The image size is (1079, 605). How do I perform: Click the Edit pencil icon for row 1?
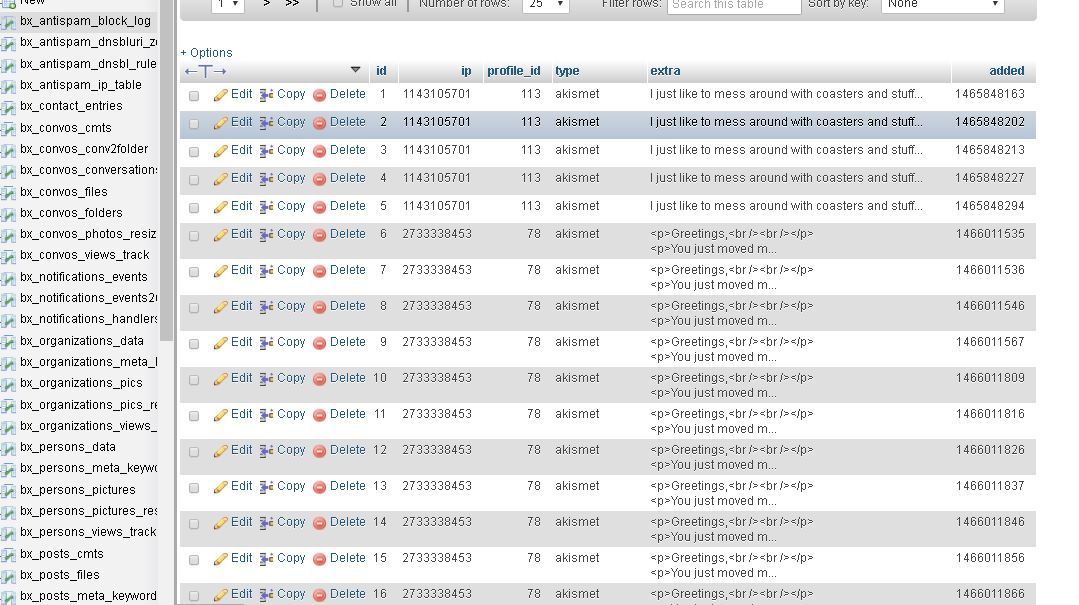pyautogui.click(x=221, y=95)
